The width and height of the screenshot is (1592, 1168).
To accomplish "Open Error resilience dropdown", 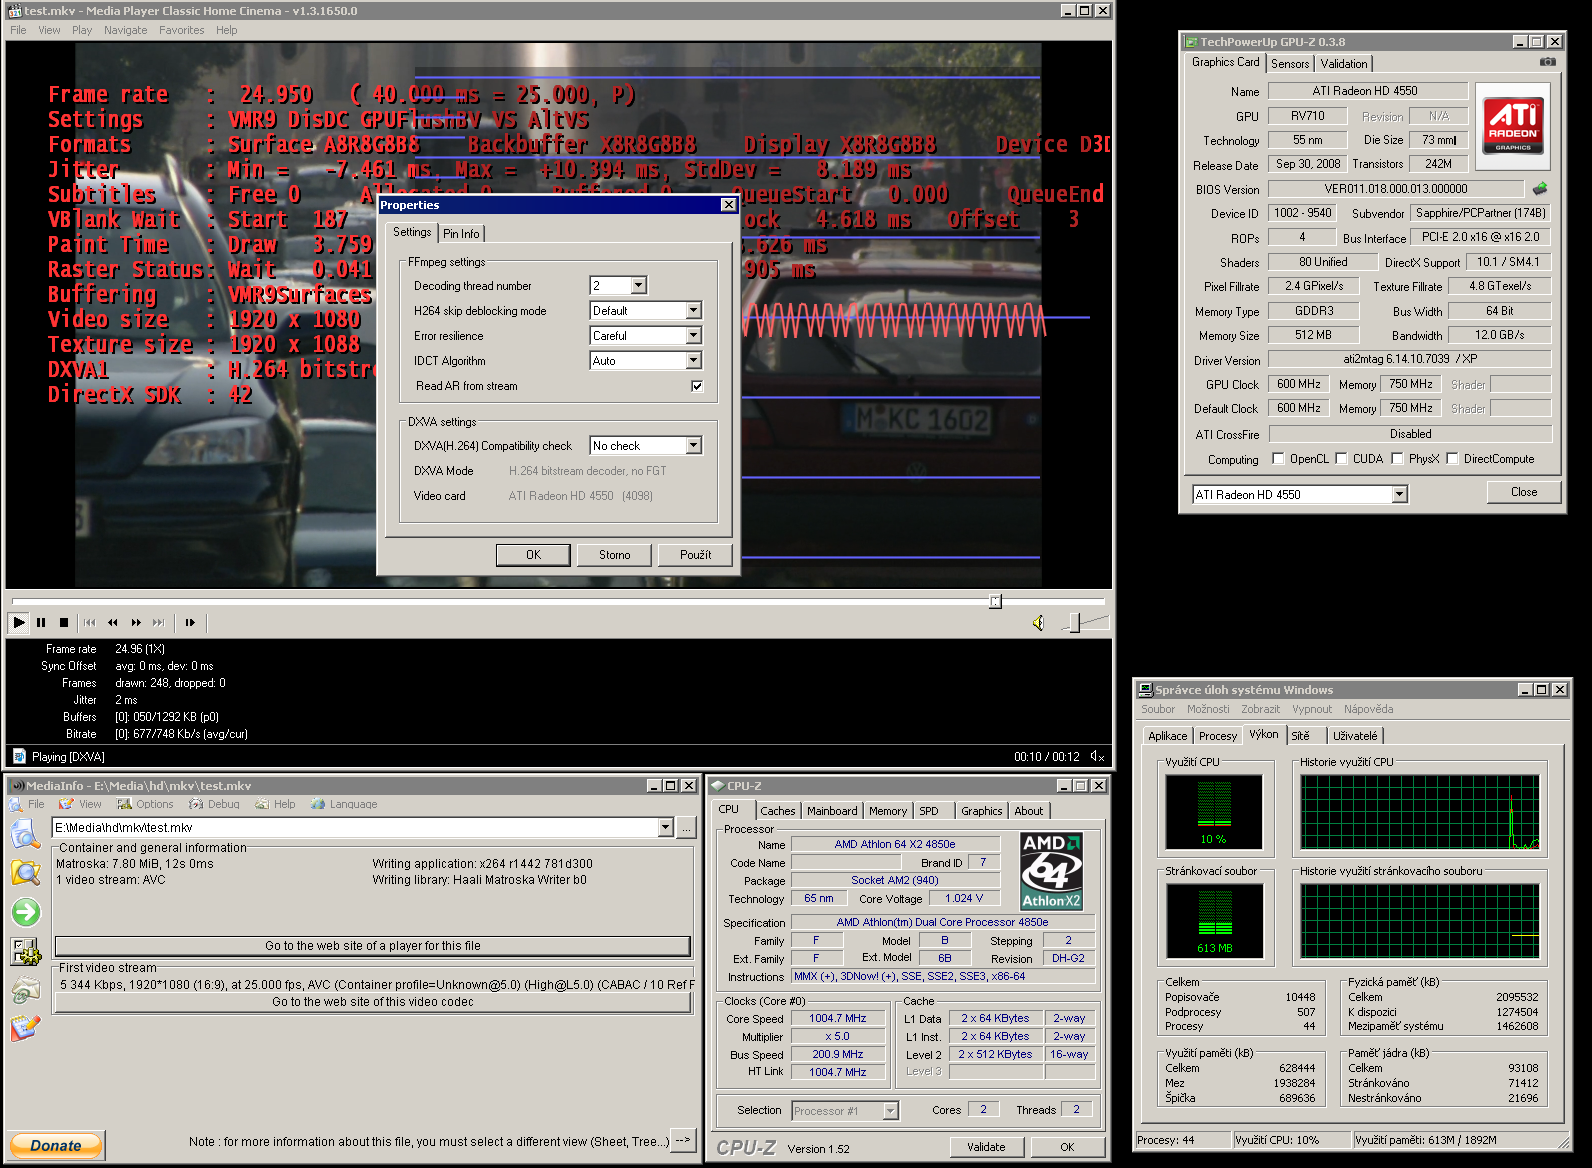I will [693, 336].
